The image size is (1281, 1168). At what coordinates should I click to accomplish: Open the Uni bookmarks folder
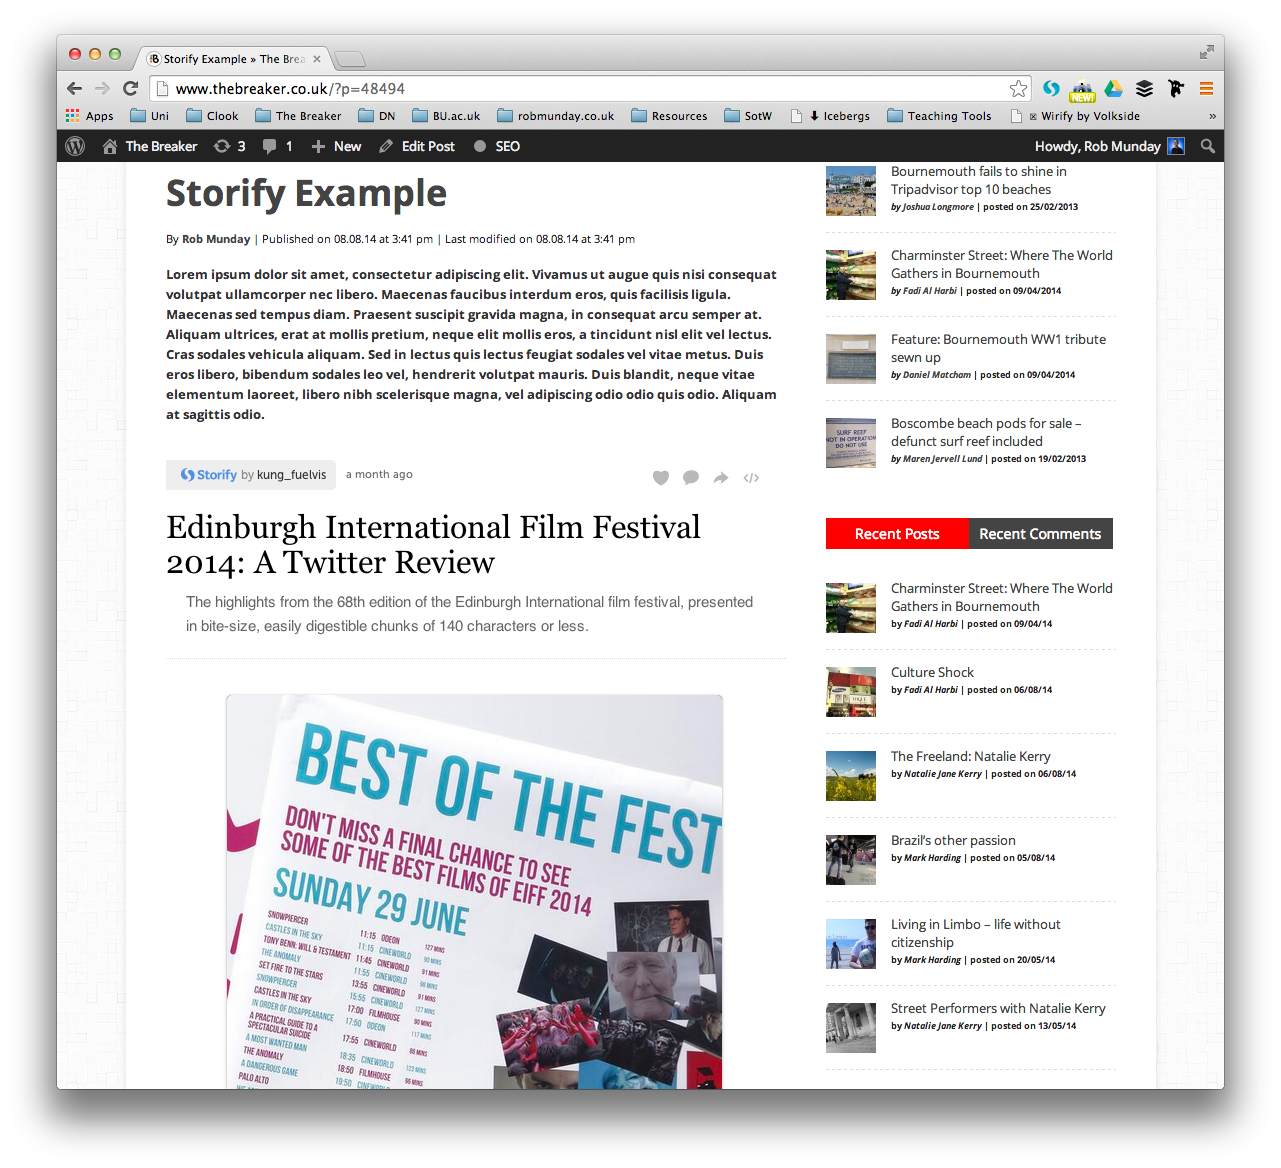(x=150, y=116)
